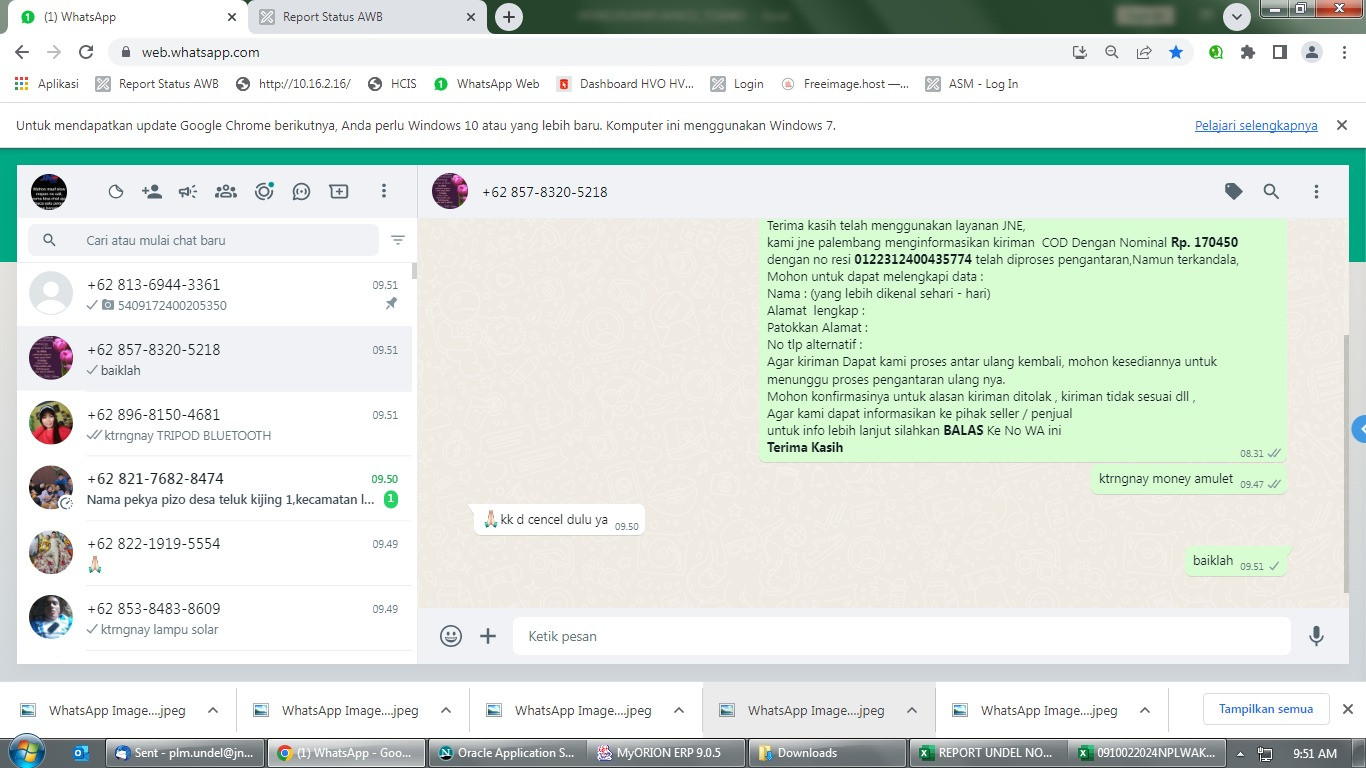Open tab search dropdown arrow in title bar

tap(1237, 17)
